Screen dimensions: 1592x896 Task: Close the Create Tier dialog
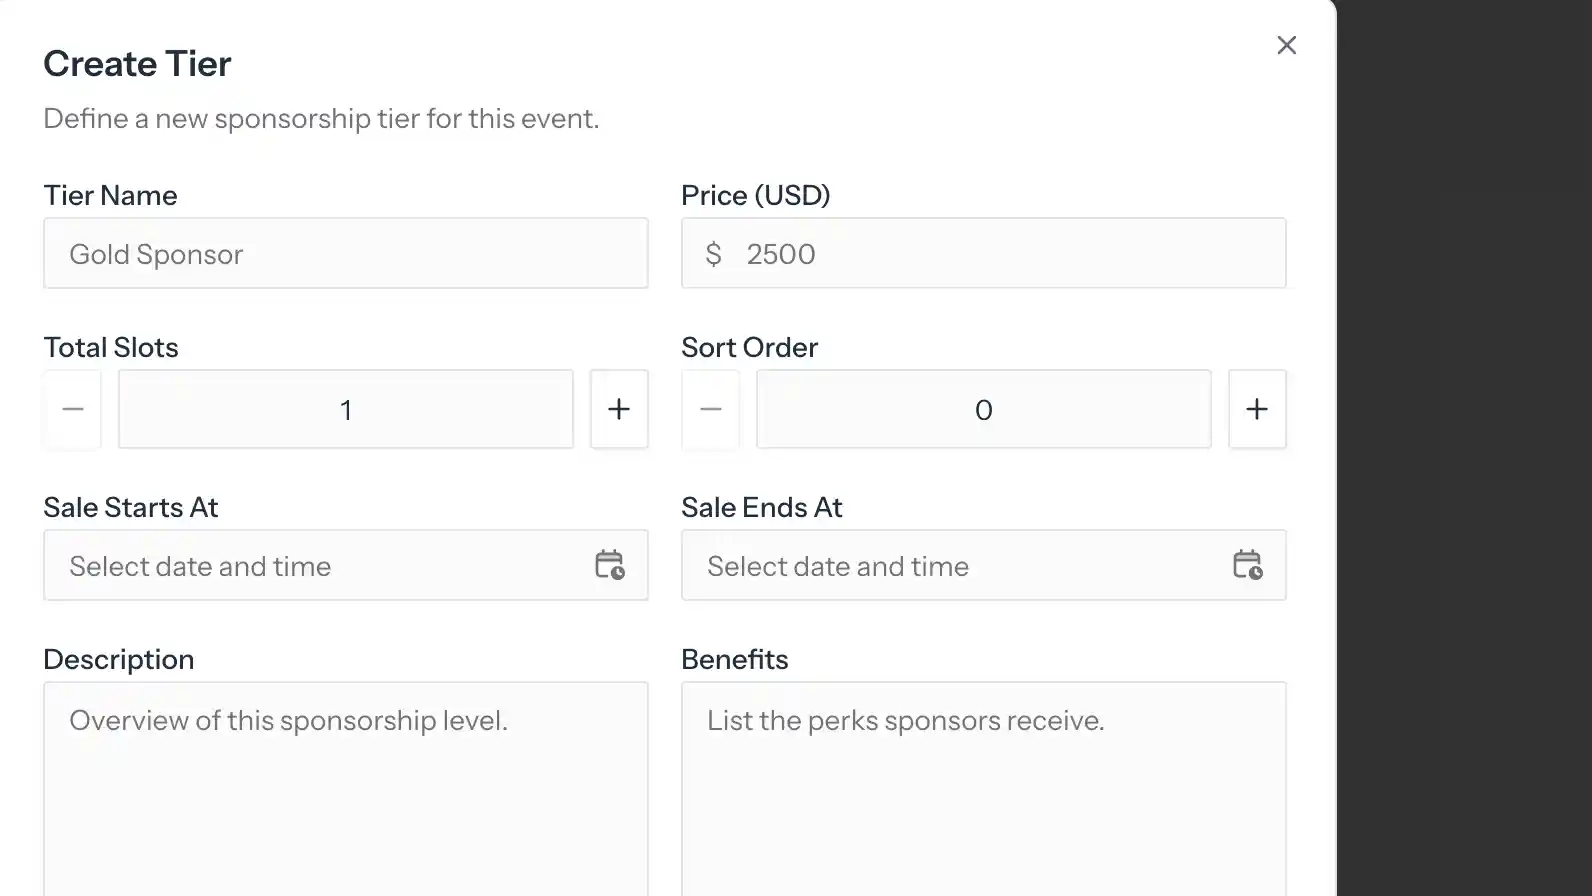1286,45
